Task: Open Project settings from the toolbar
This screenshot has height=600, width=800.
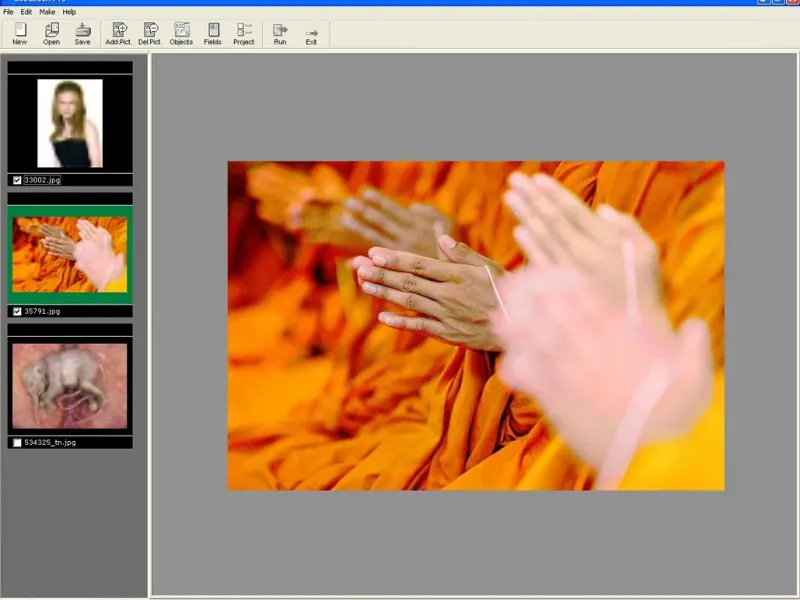Action: (244, 34)
